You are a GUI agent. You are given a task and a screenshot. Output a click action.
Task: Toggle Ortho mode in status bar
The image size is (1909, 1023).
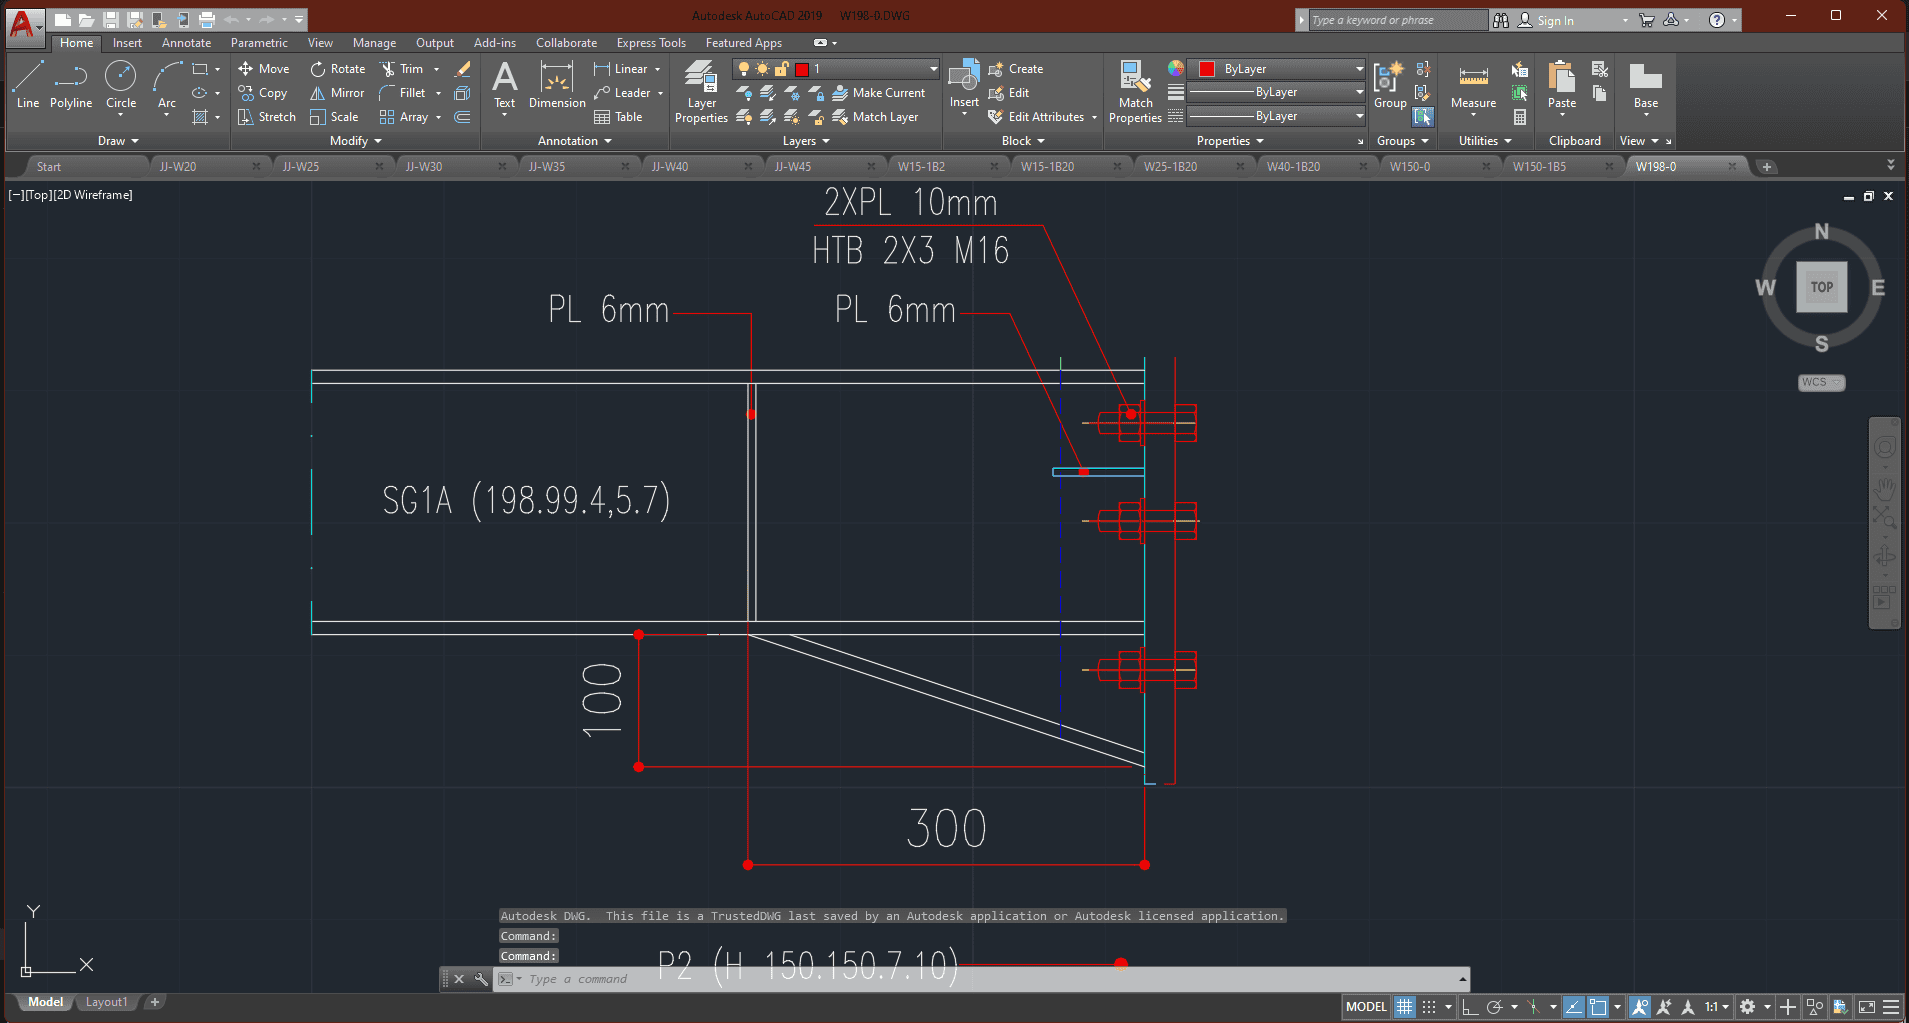coord(1470,1007)
